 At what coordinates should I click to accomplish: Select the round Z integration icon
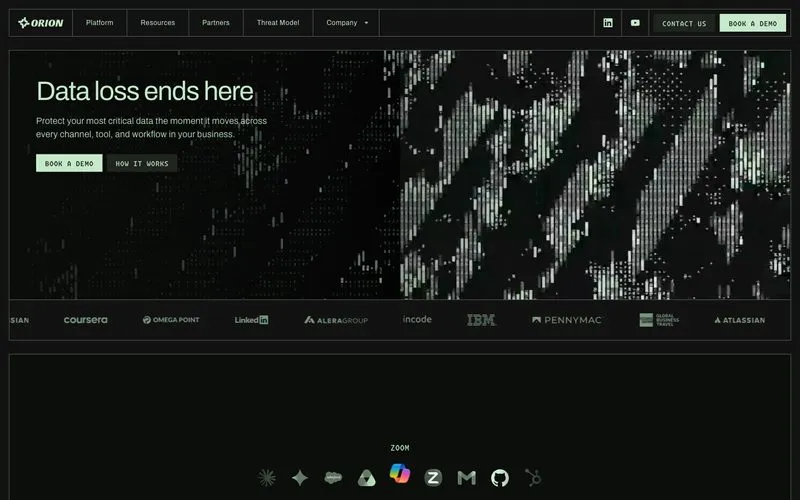433,478
